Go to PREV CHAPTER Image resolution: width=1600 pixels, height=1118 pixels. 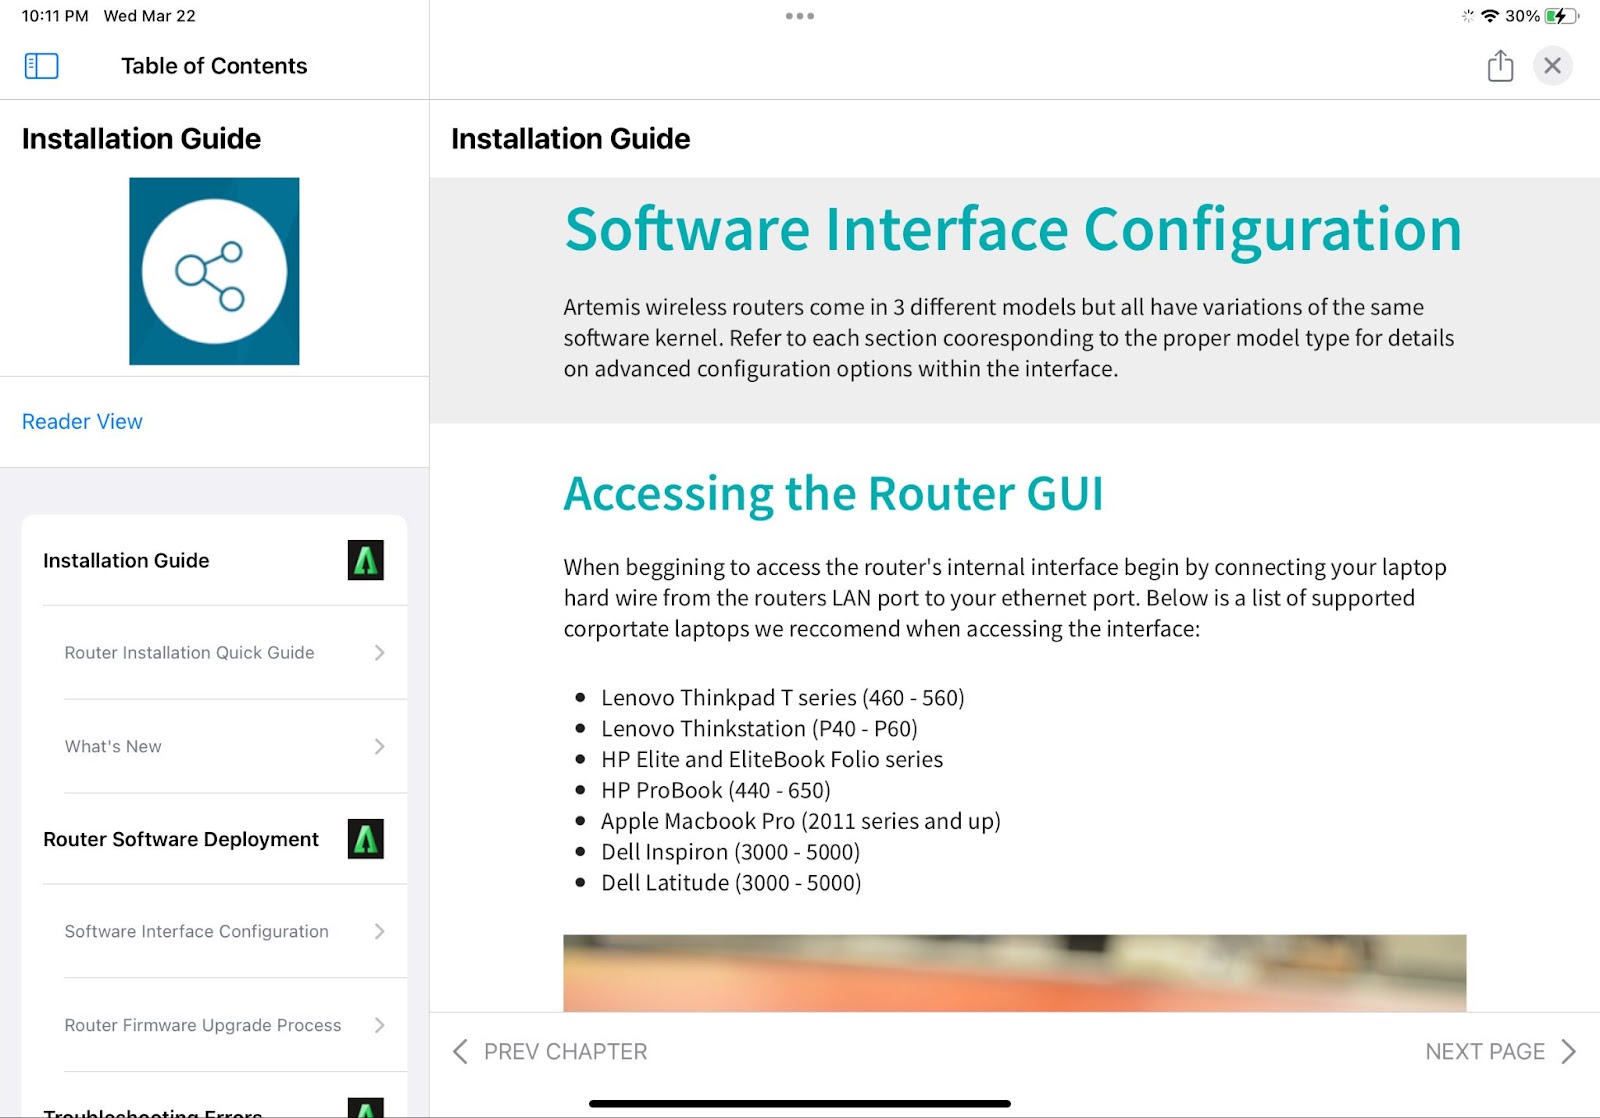click(x=565, y=1052)
